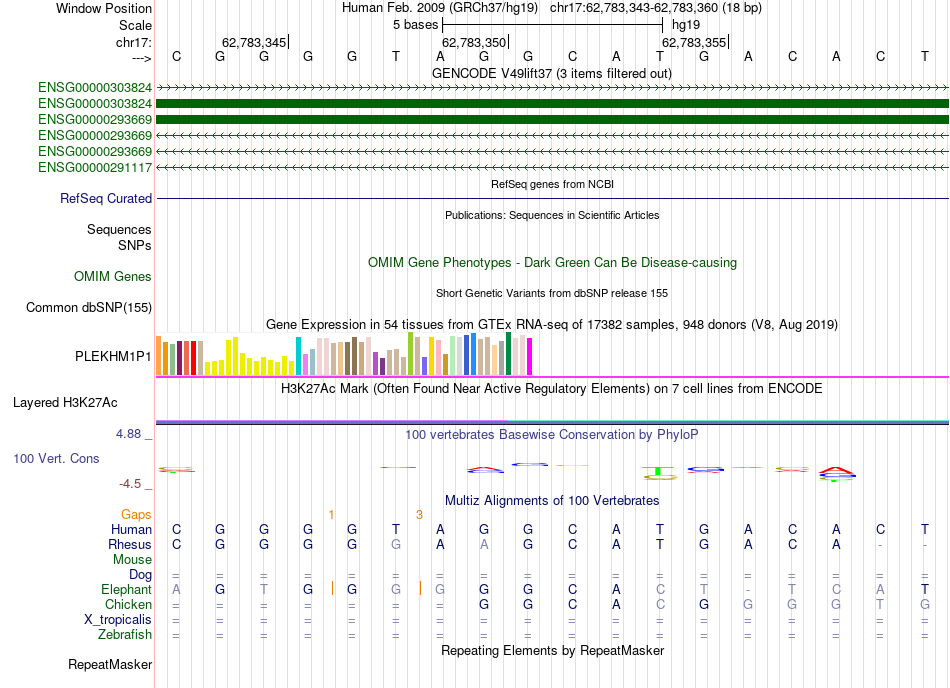Viewport: 950px width, 688px height.
Task: Click the PLEKHM1P1 GTEx expression label
Action: pos(113,357)
